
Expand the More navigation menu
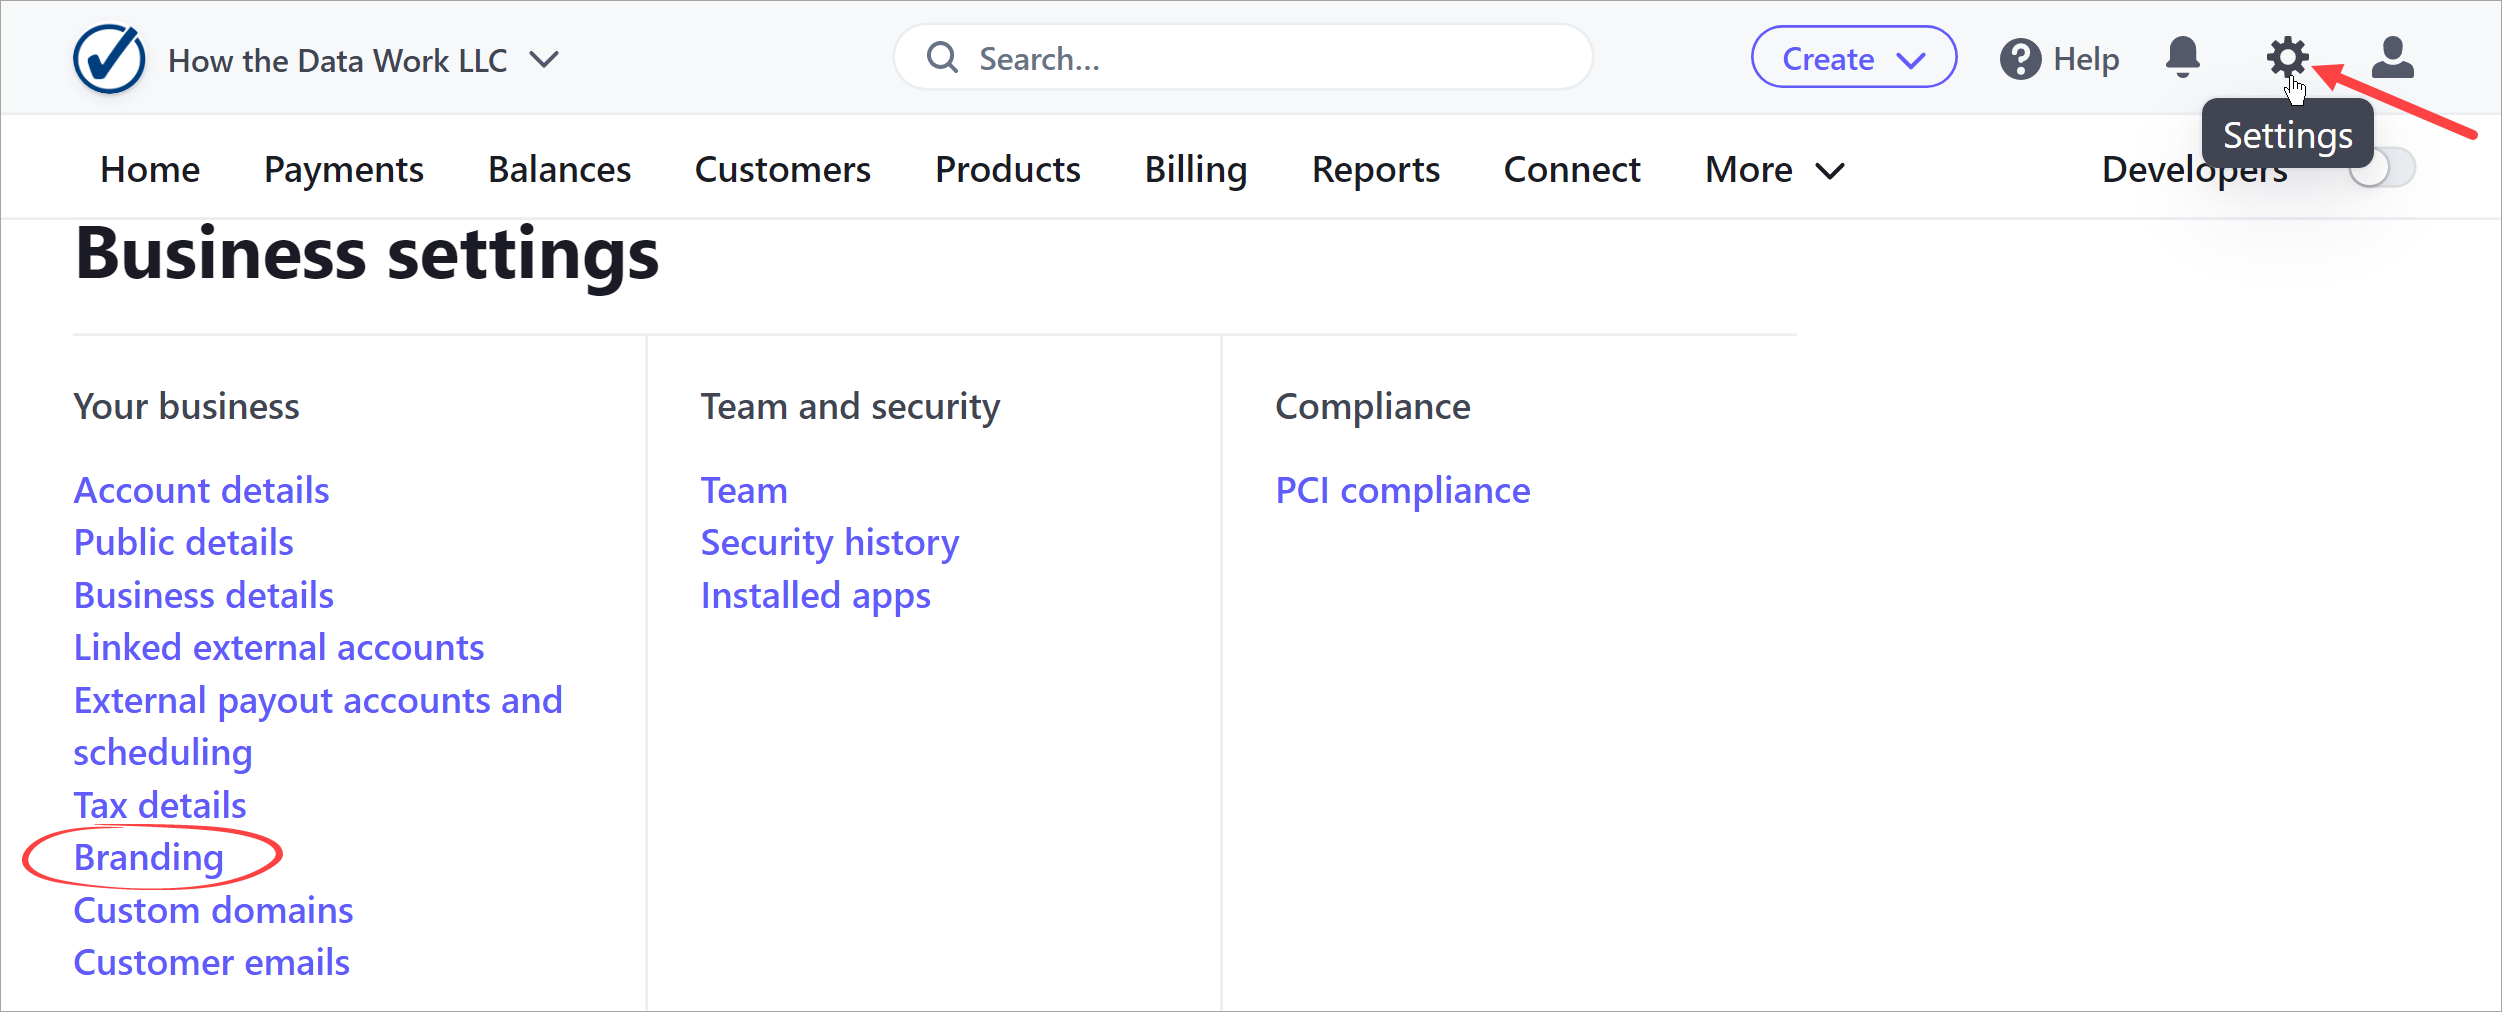pos(1774,170)
